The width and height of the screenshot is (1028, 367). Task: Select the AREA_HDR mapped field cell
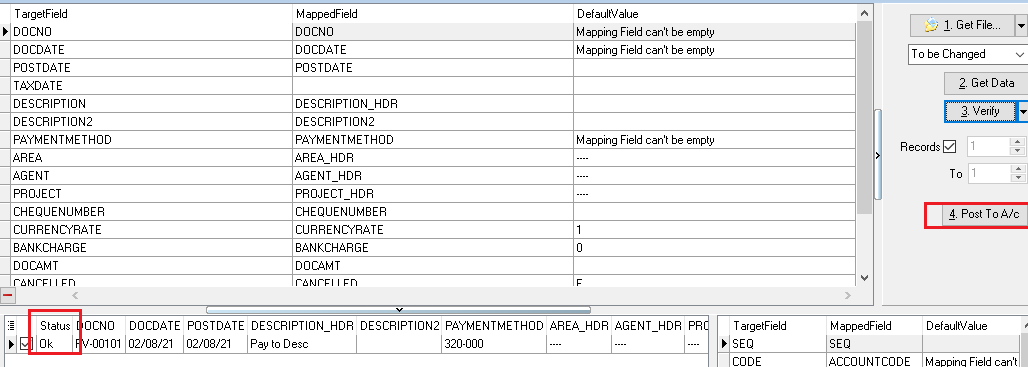click(433, 158)
